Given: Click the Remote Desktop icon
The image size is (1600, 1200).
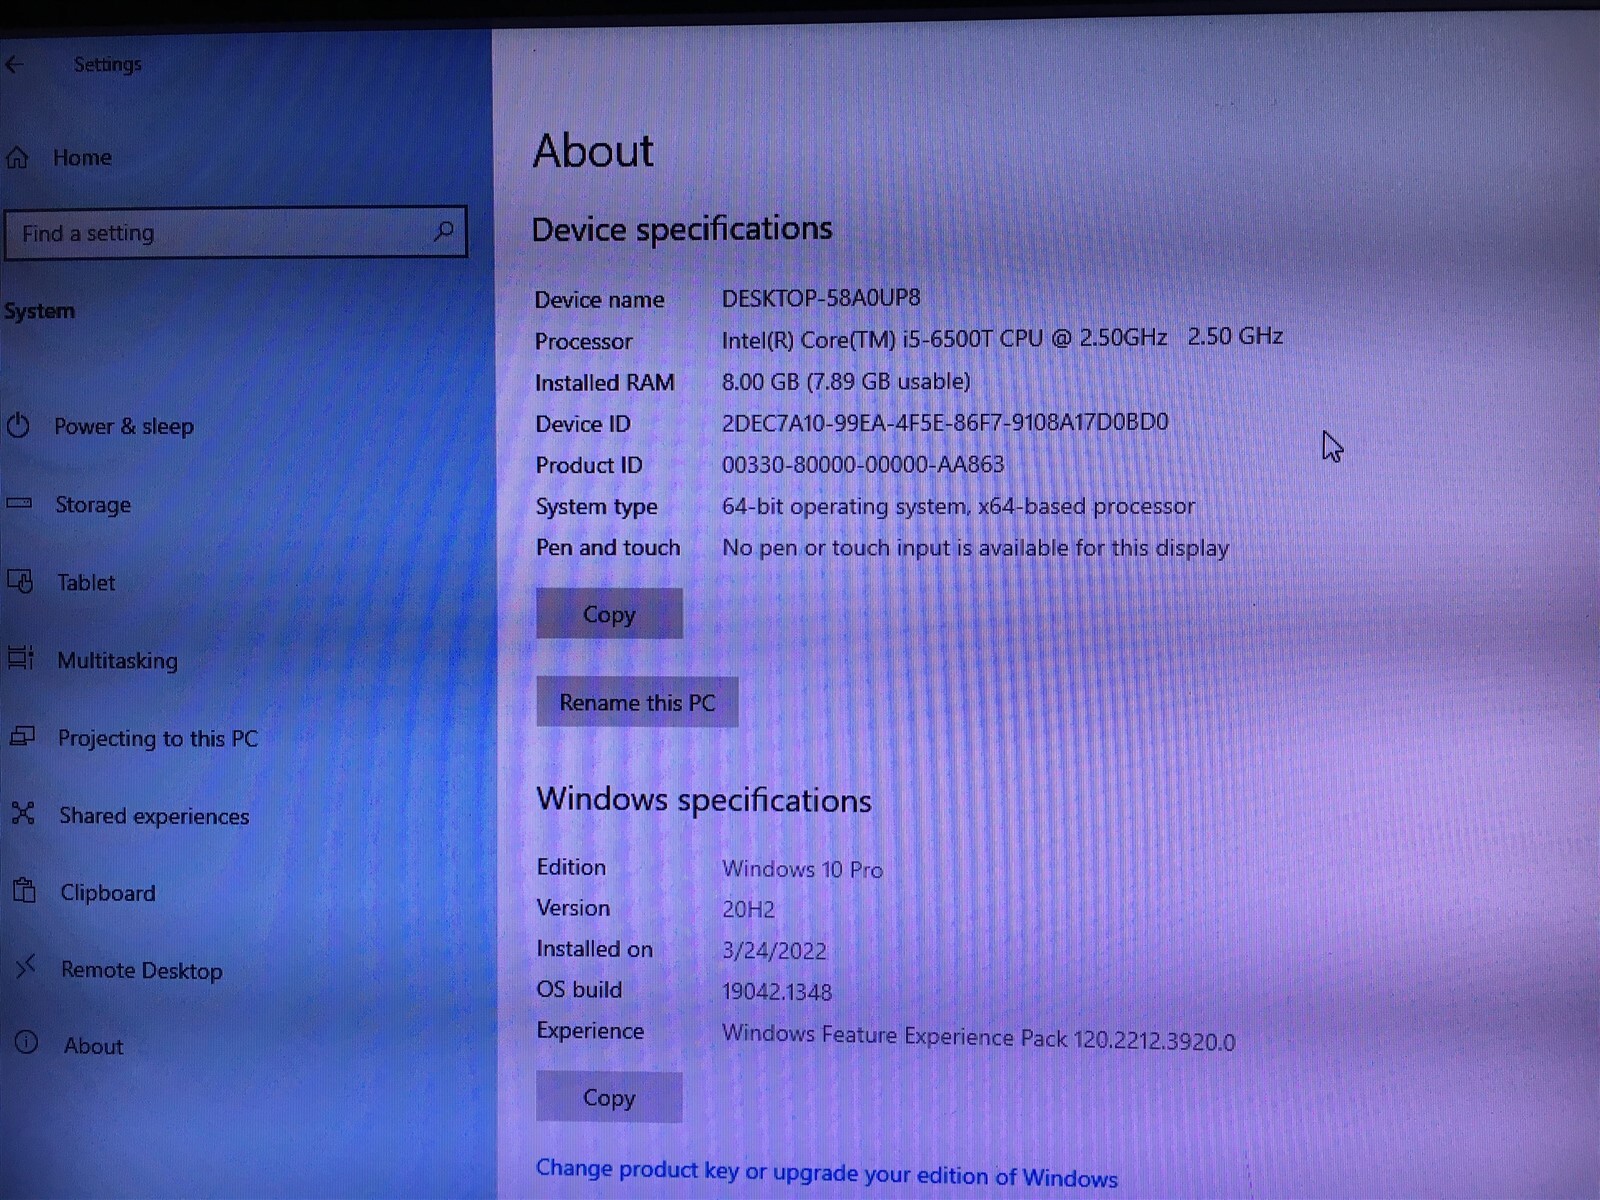Looking at the screenshot, I should [25, 966].
